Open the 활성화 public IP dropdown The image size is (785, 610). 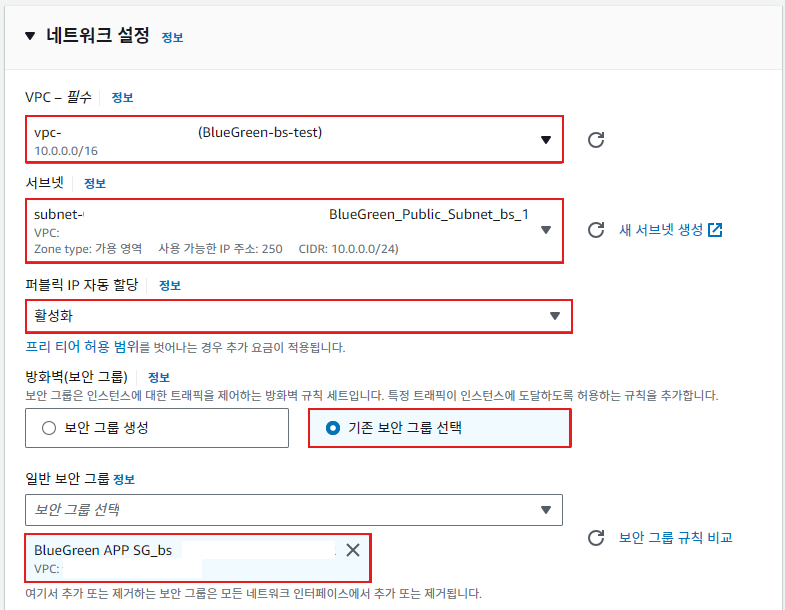pyautogui.click(x=299, y=316)
